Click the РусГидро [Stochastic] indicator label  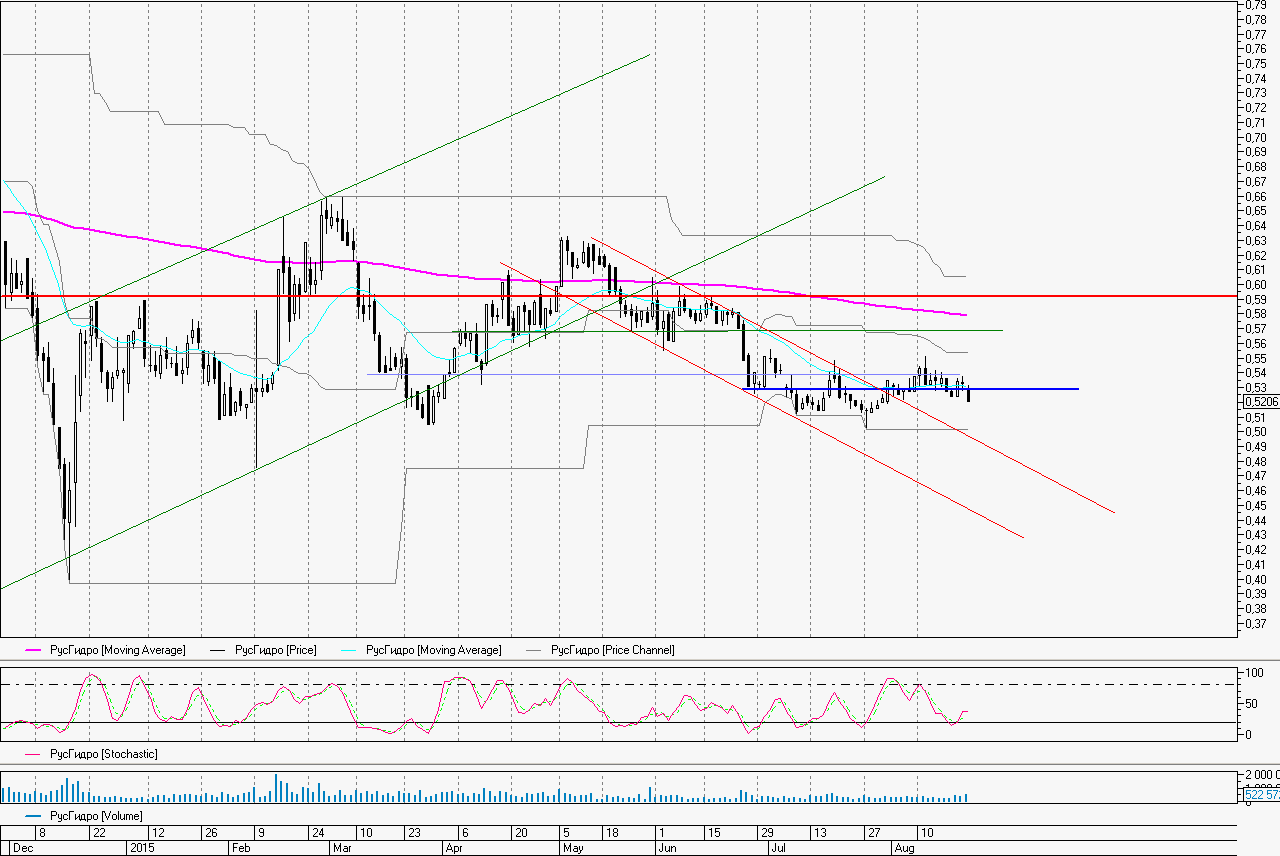[x=103, y=754]
